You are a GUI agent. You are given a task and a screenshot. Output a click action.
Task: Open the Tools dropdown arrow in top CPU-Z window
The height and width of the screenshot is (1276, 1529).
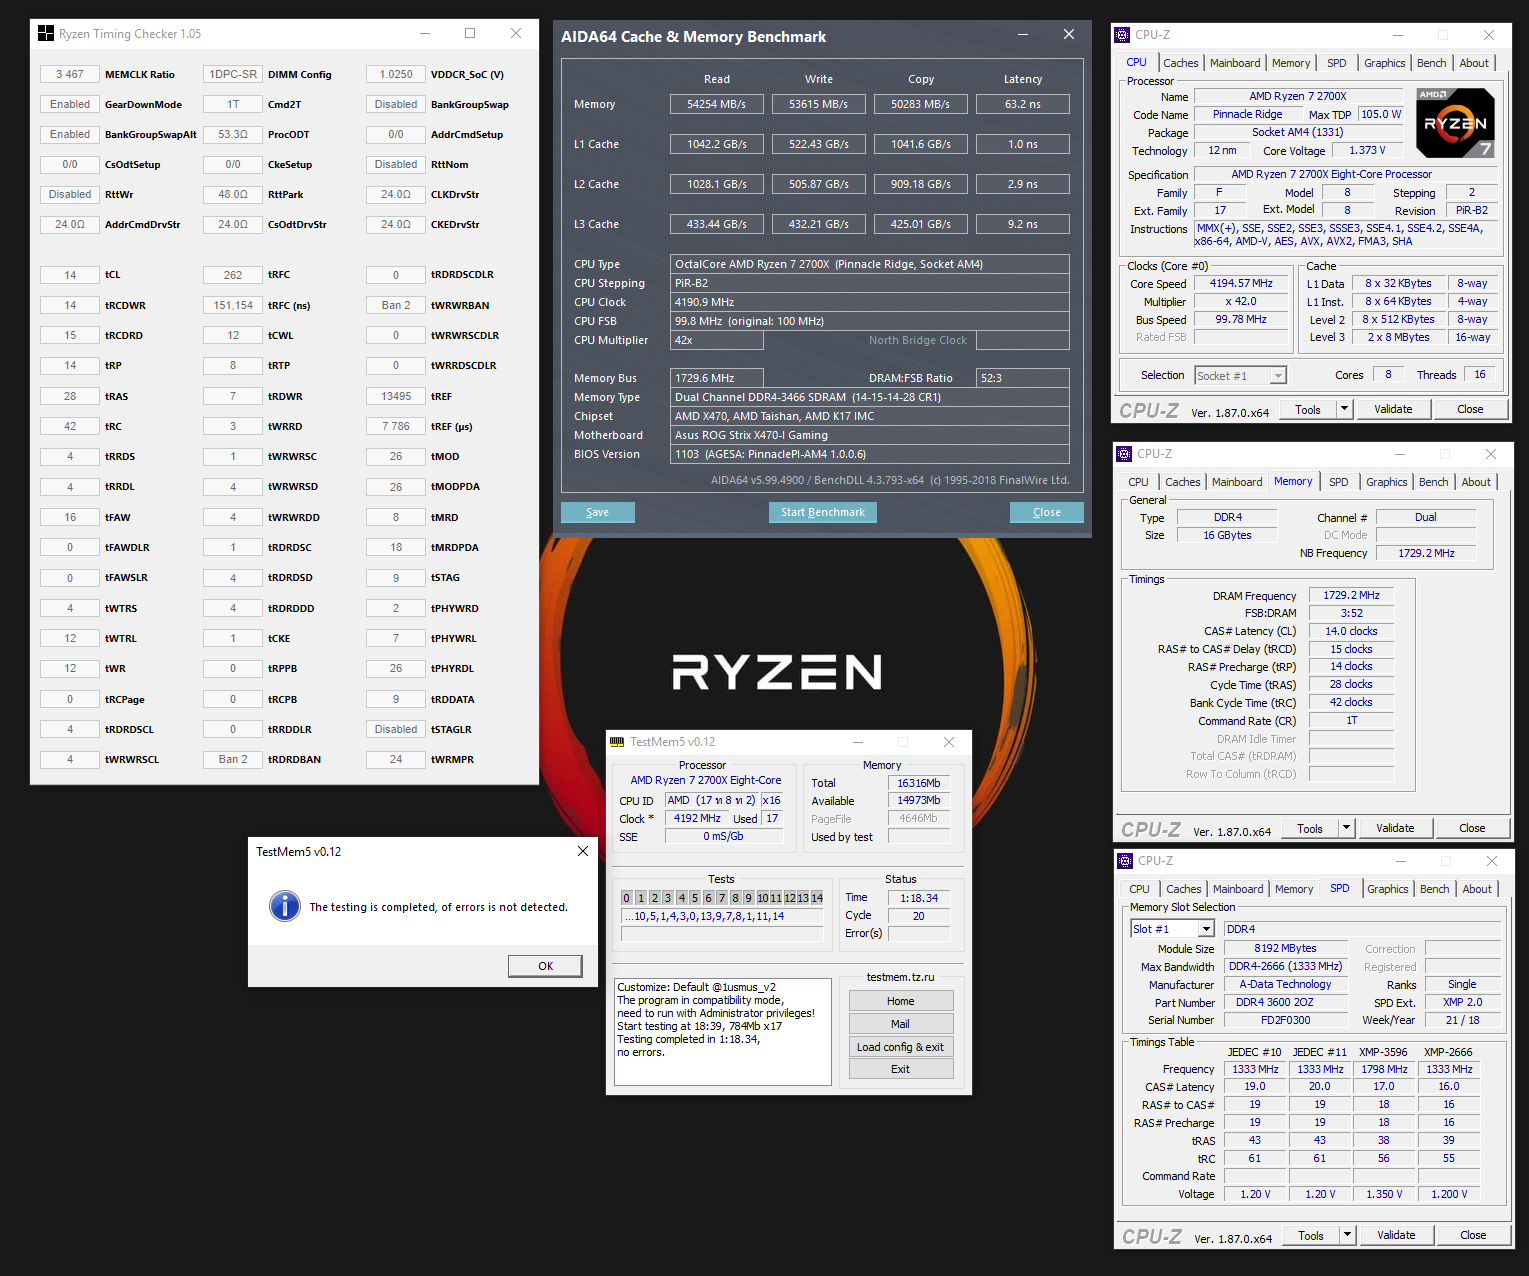tap(1344, 409)
